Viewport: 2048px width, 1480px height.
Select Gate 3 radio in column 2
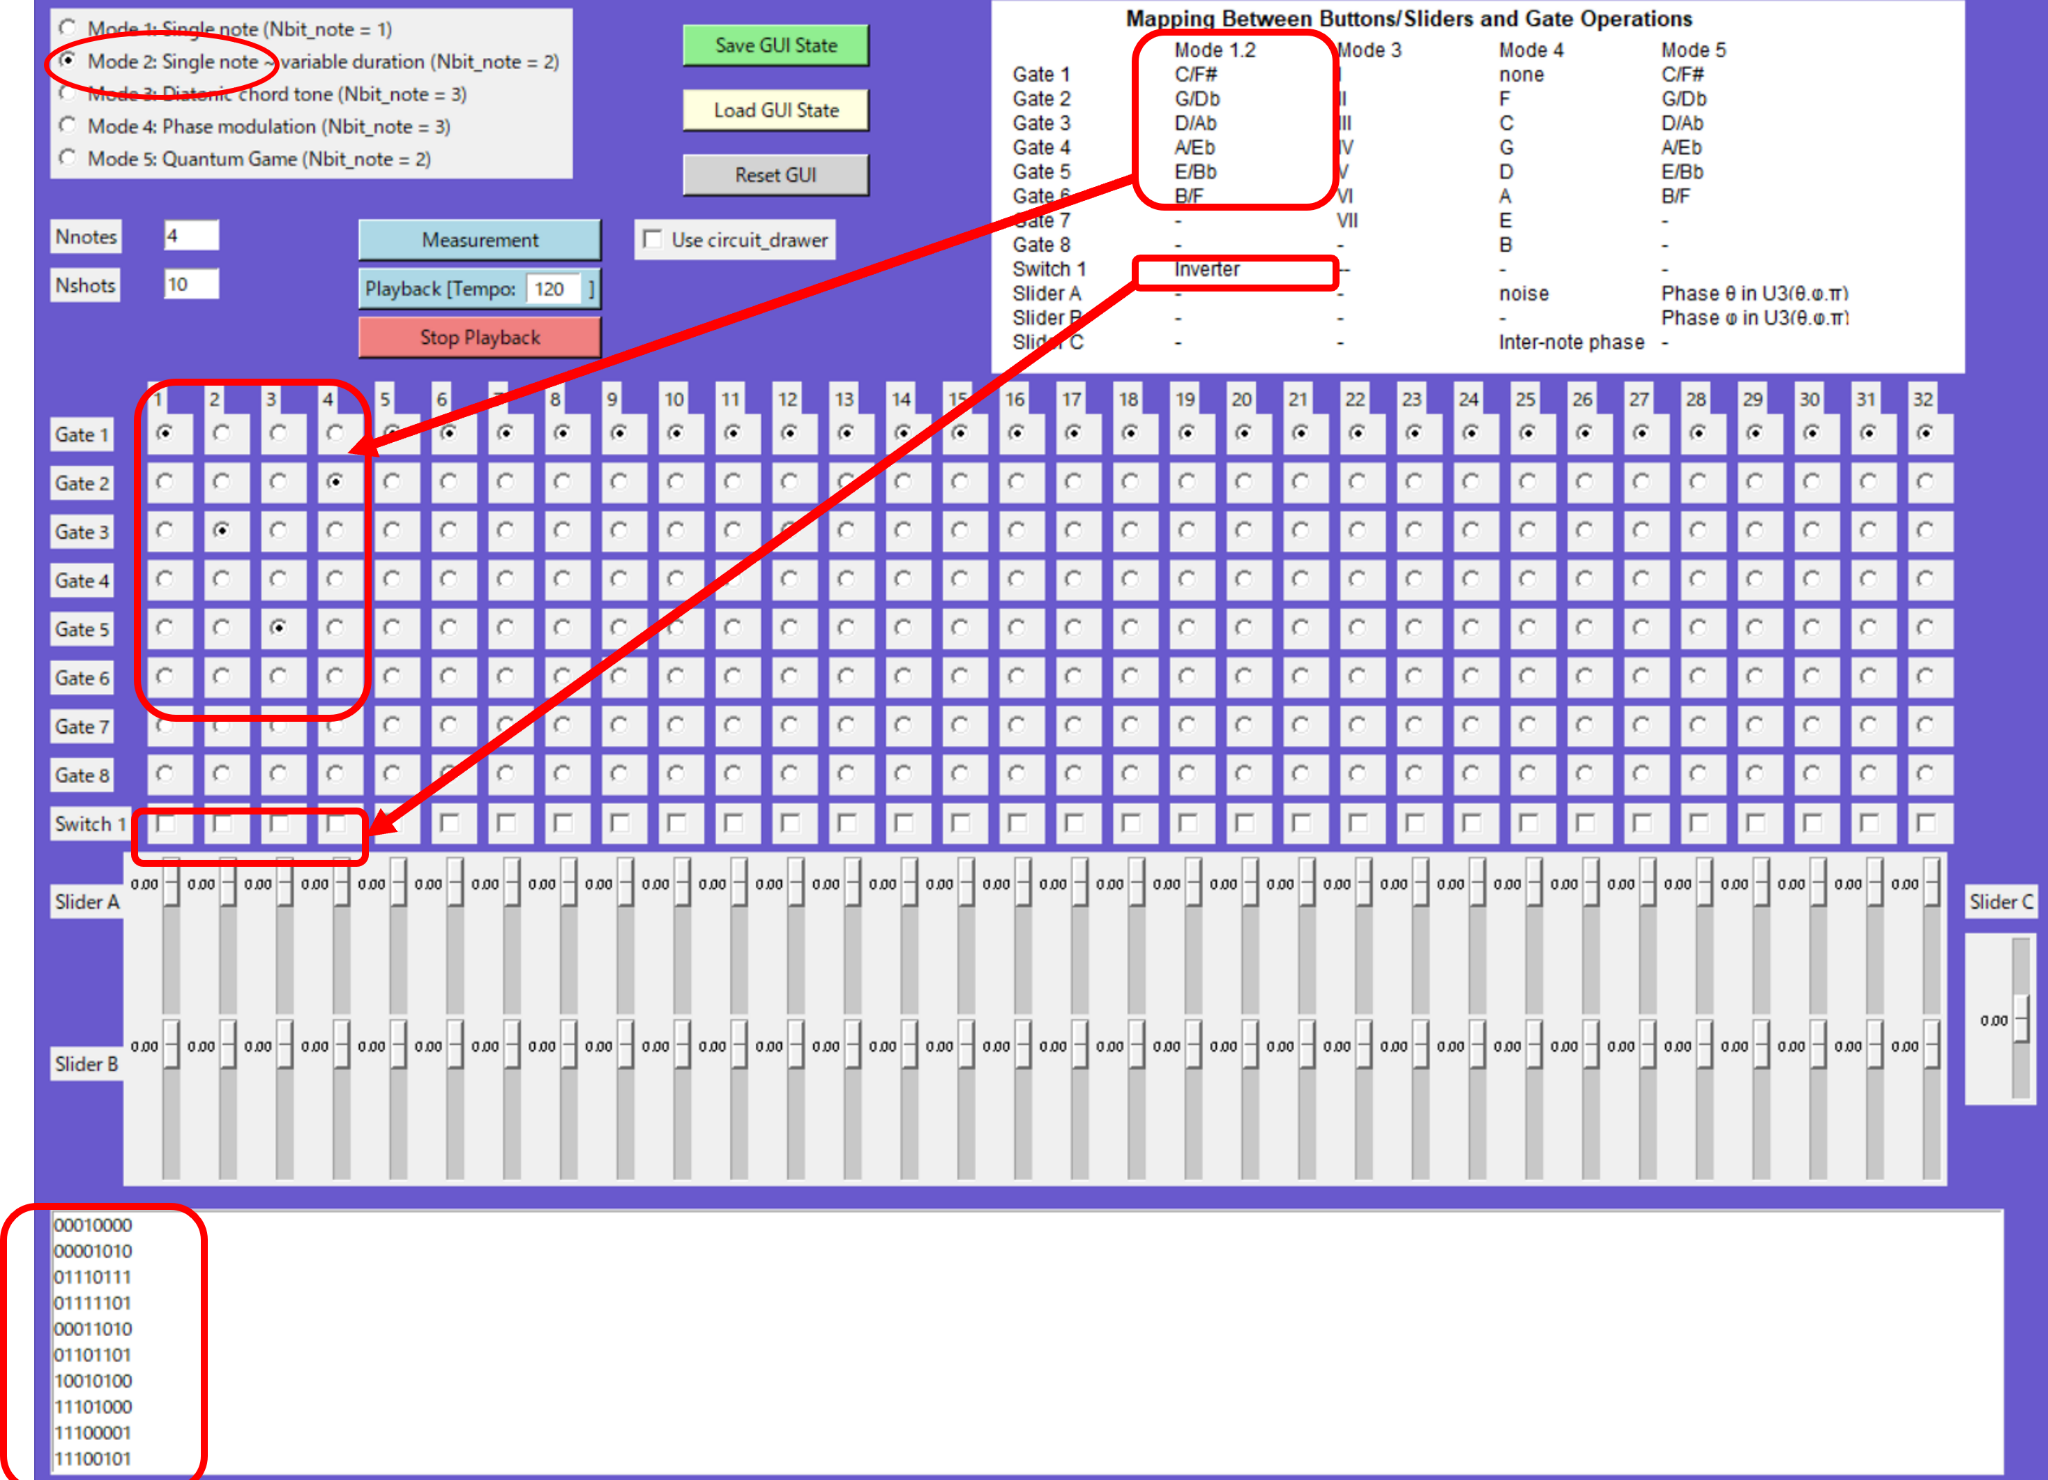[x=222, y=530]
